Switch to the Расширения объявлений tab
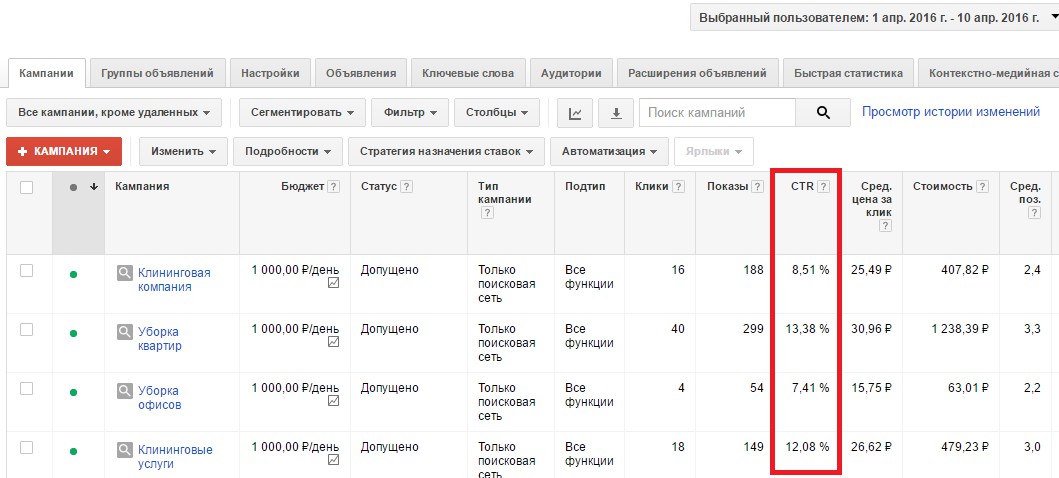1059x478 pixels. [698, 73]
